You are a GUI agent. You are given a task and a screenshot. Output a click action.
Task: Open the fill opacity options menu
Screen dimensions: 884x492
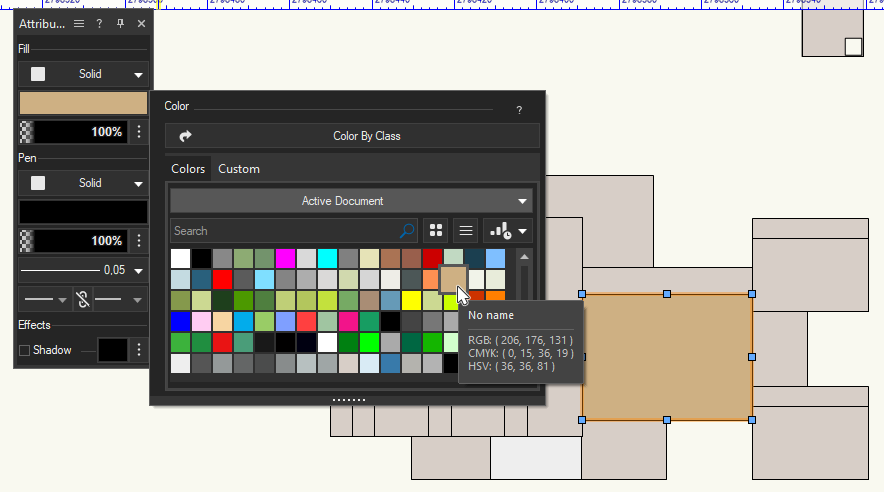tap(139, 131)
